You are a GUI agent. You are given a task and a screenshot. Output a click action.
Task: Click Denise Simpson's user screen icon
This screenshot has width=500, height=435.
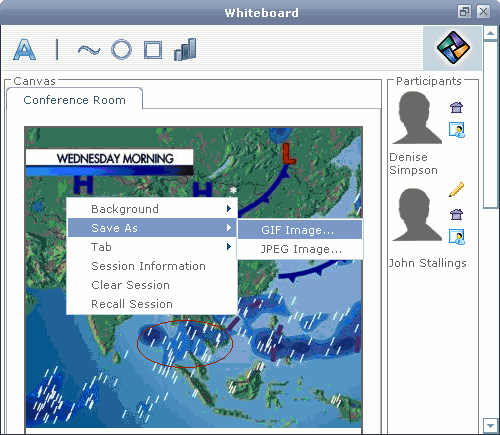point(457,130)
